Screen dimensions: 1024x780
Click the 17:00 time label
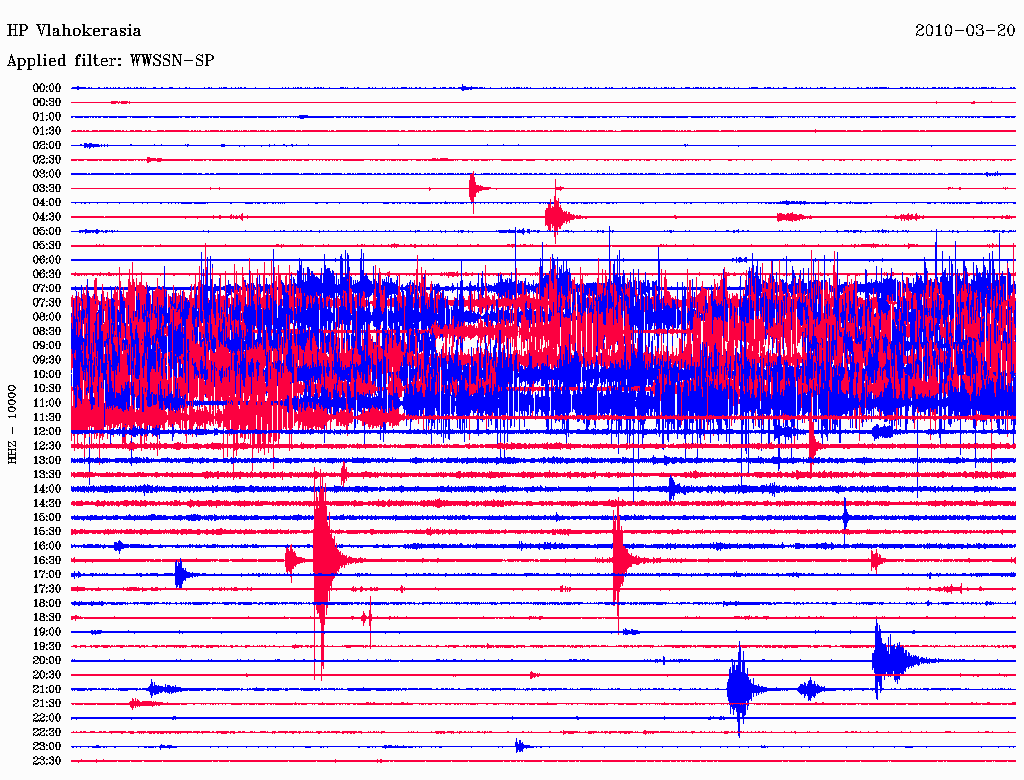(x=47, y=575)
